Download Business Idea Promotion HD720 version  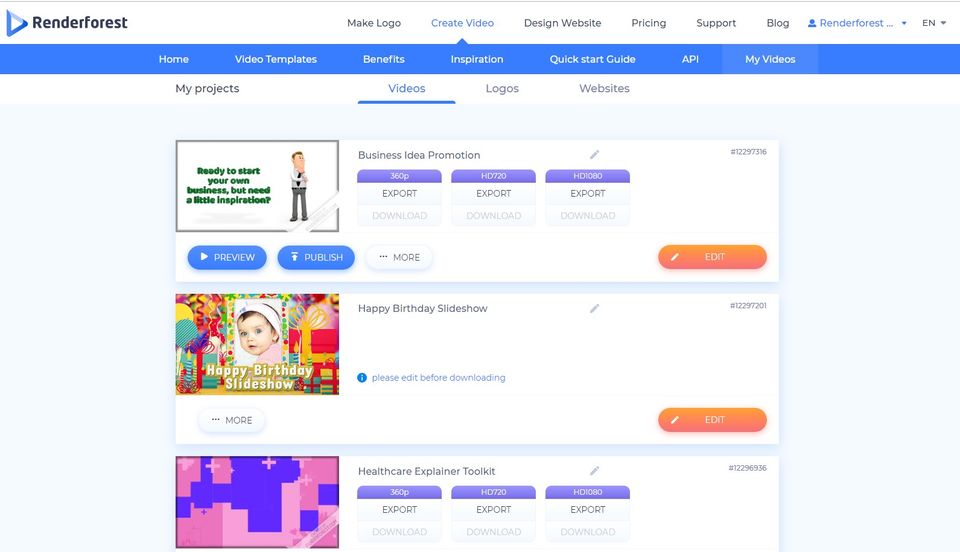pos(493,215)
